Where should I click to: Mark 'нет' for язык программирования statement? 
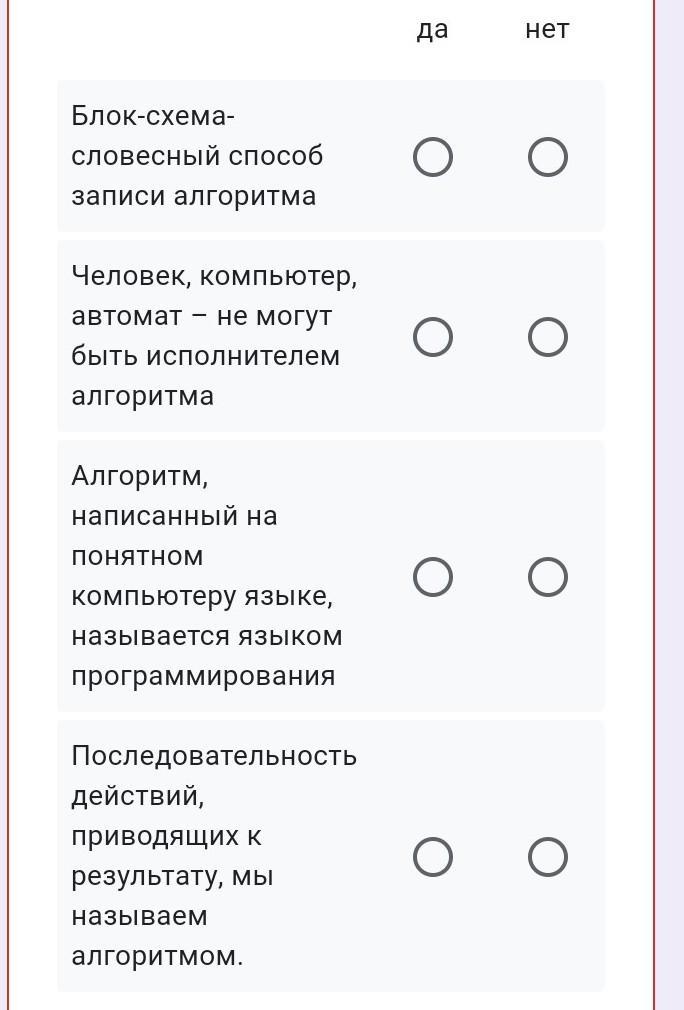click(547, 576)
